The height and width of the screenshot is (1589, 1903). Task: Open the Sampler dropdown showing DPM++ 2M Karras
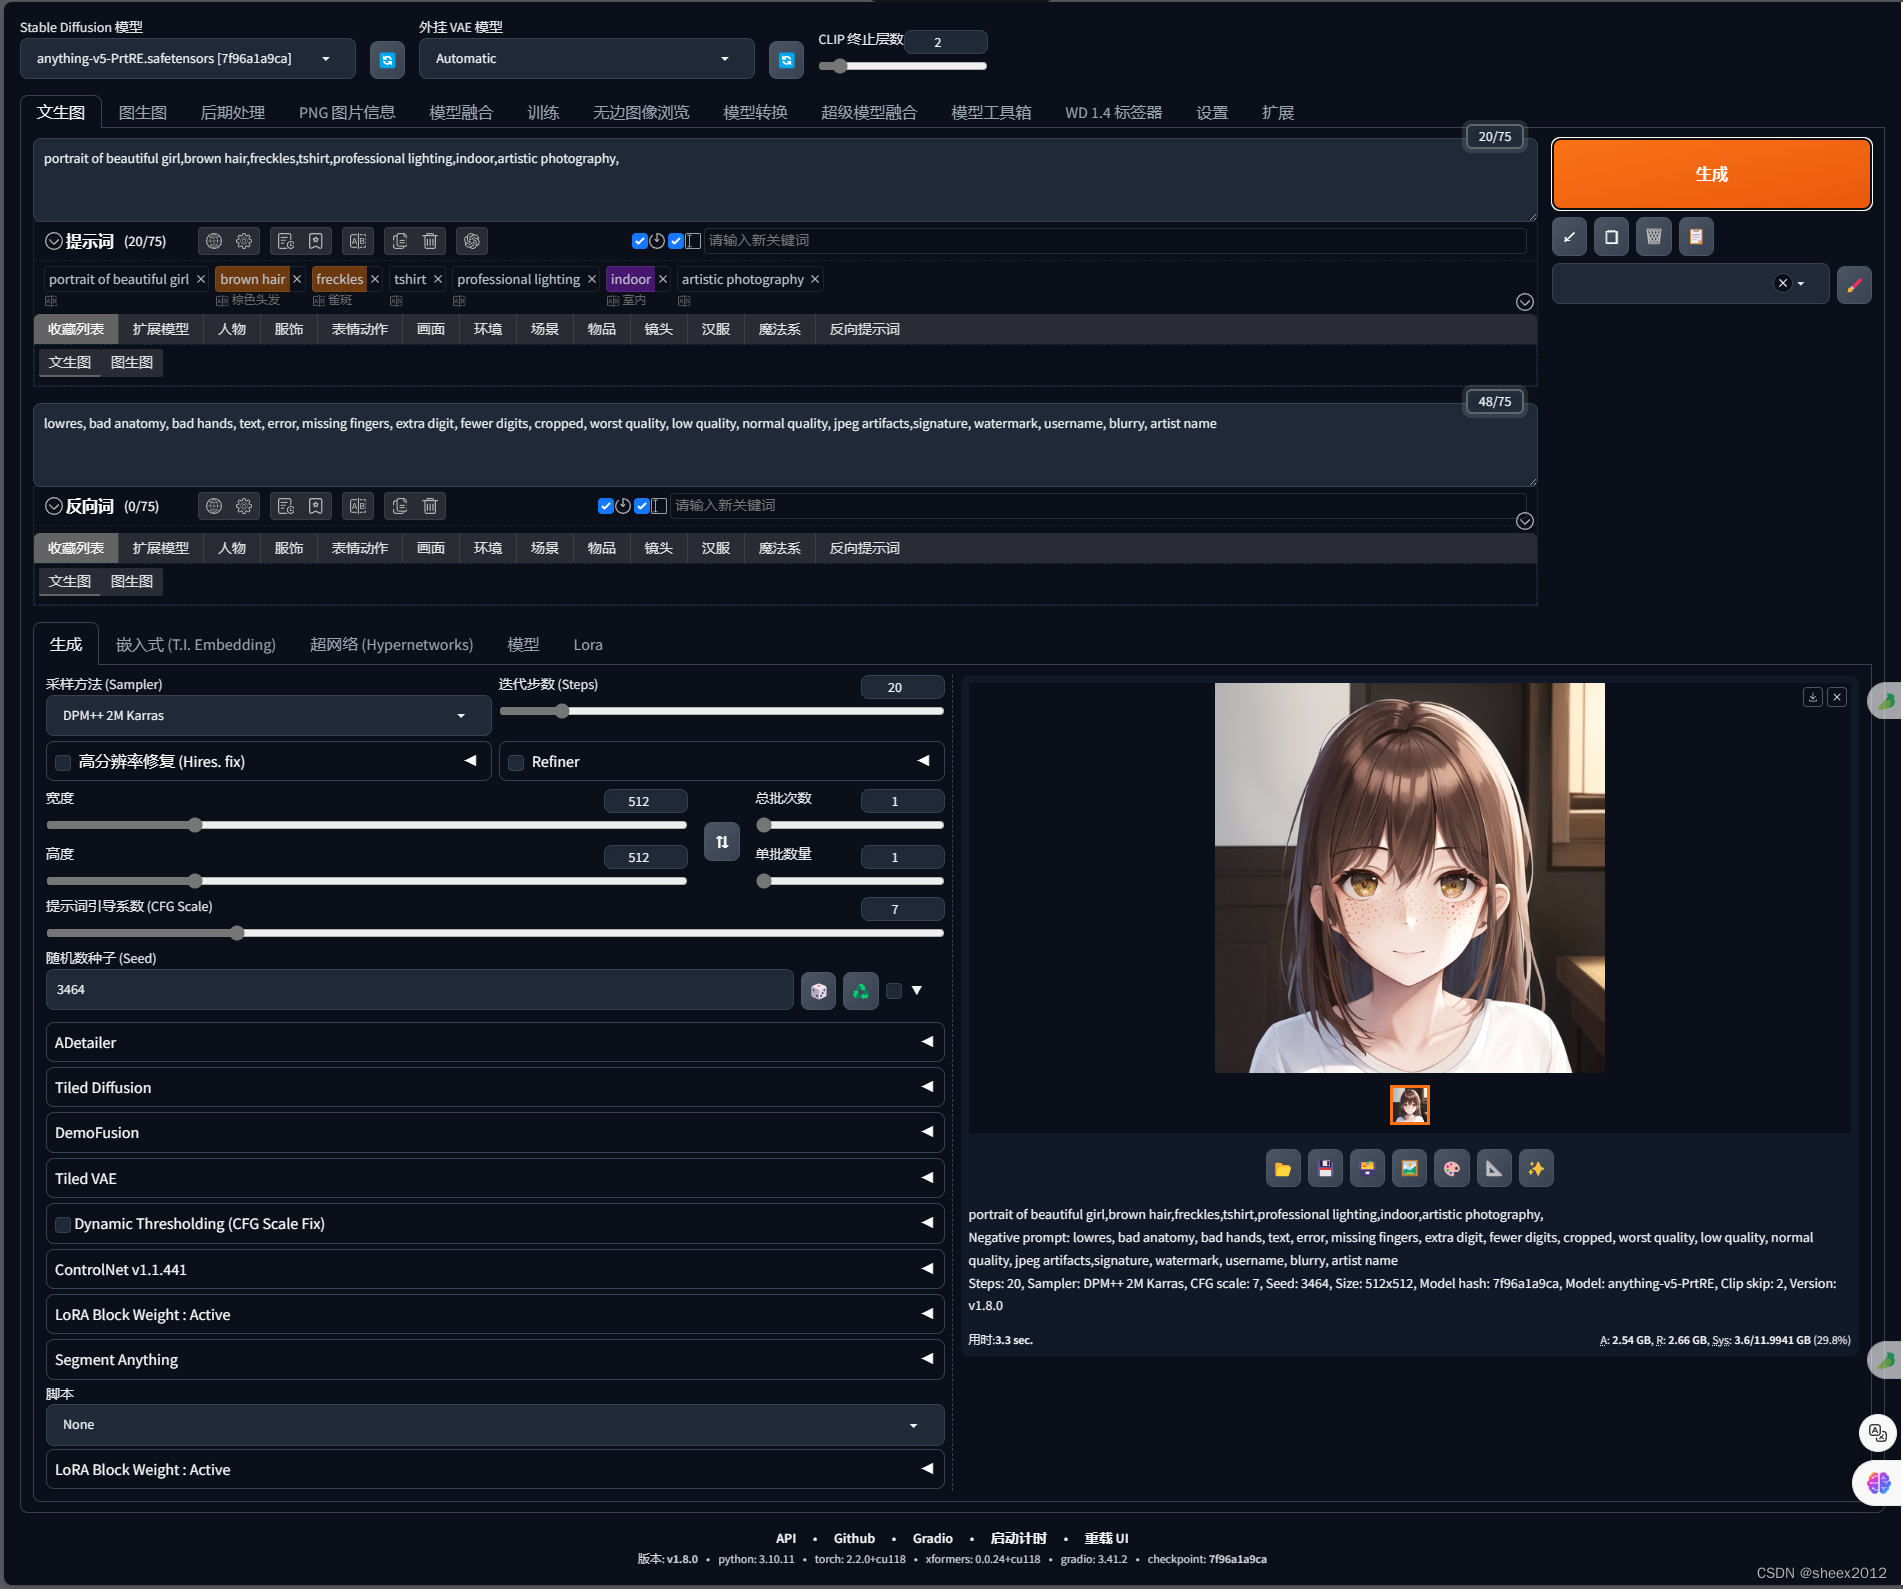(268, 716)
